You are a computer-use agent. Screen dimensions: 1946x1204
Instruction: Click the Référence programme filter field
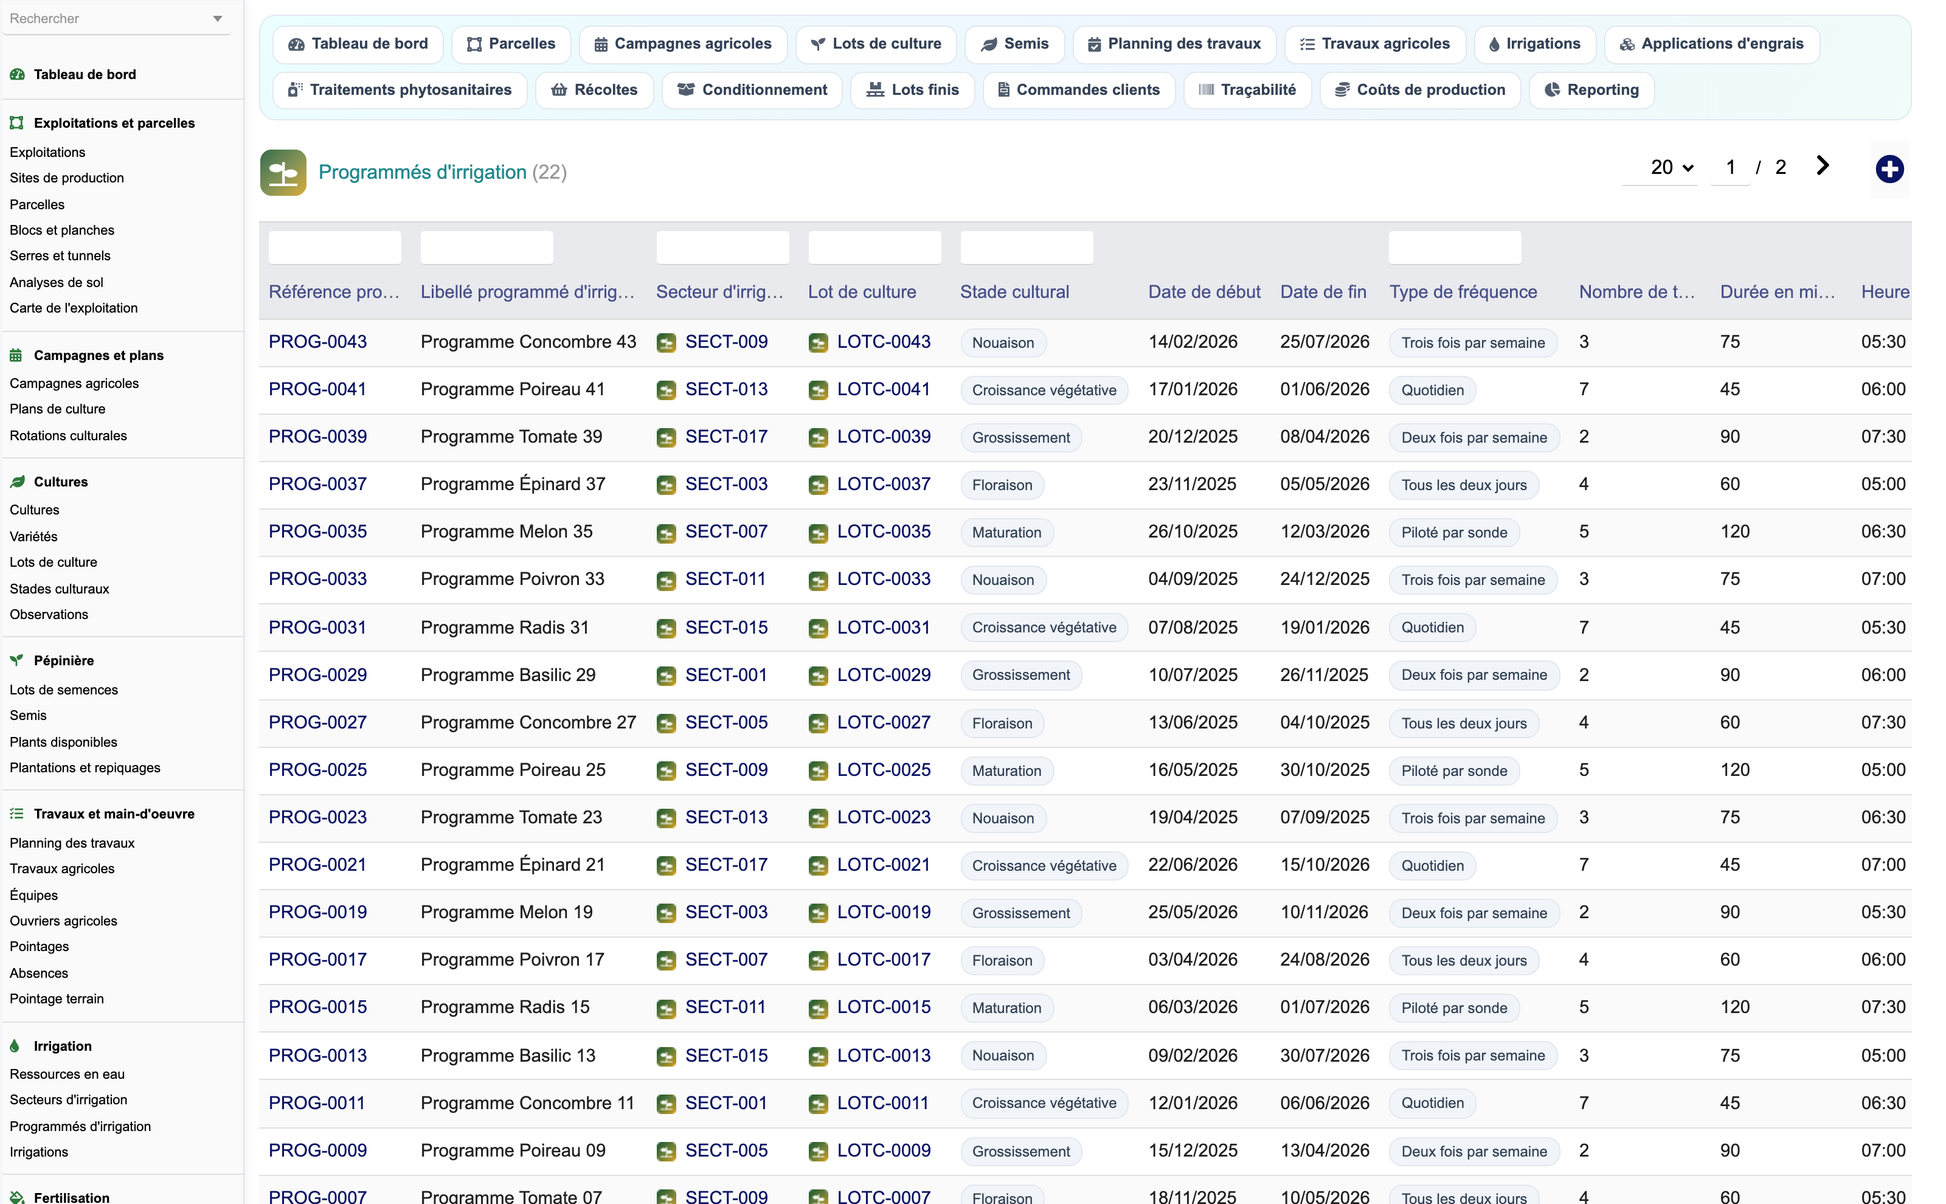click(x=335, y=247)
